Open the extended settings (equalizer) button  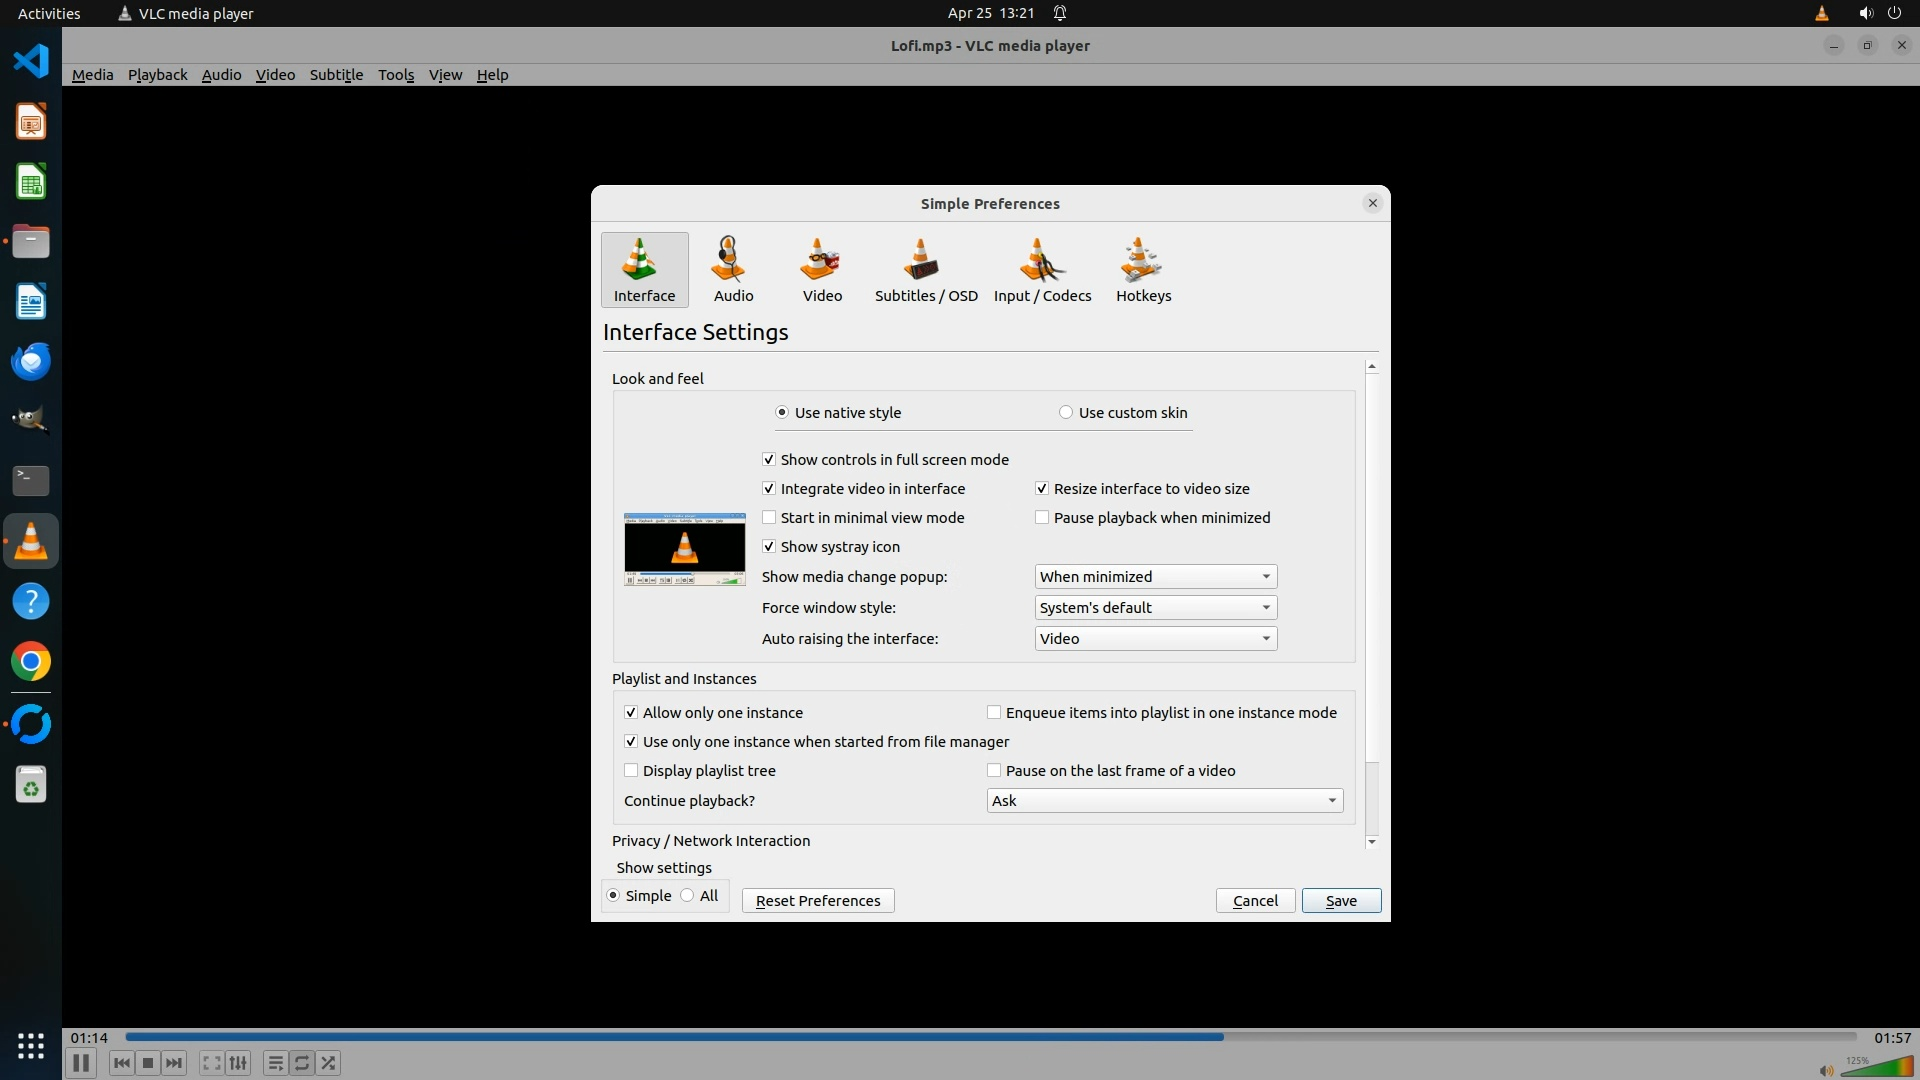coord(238,1063)
